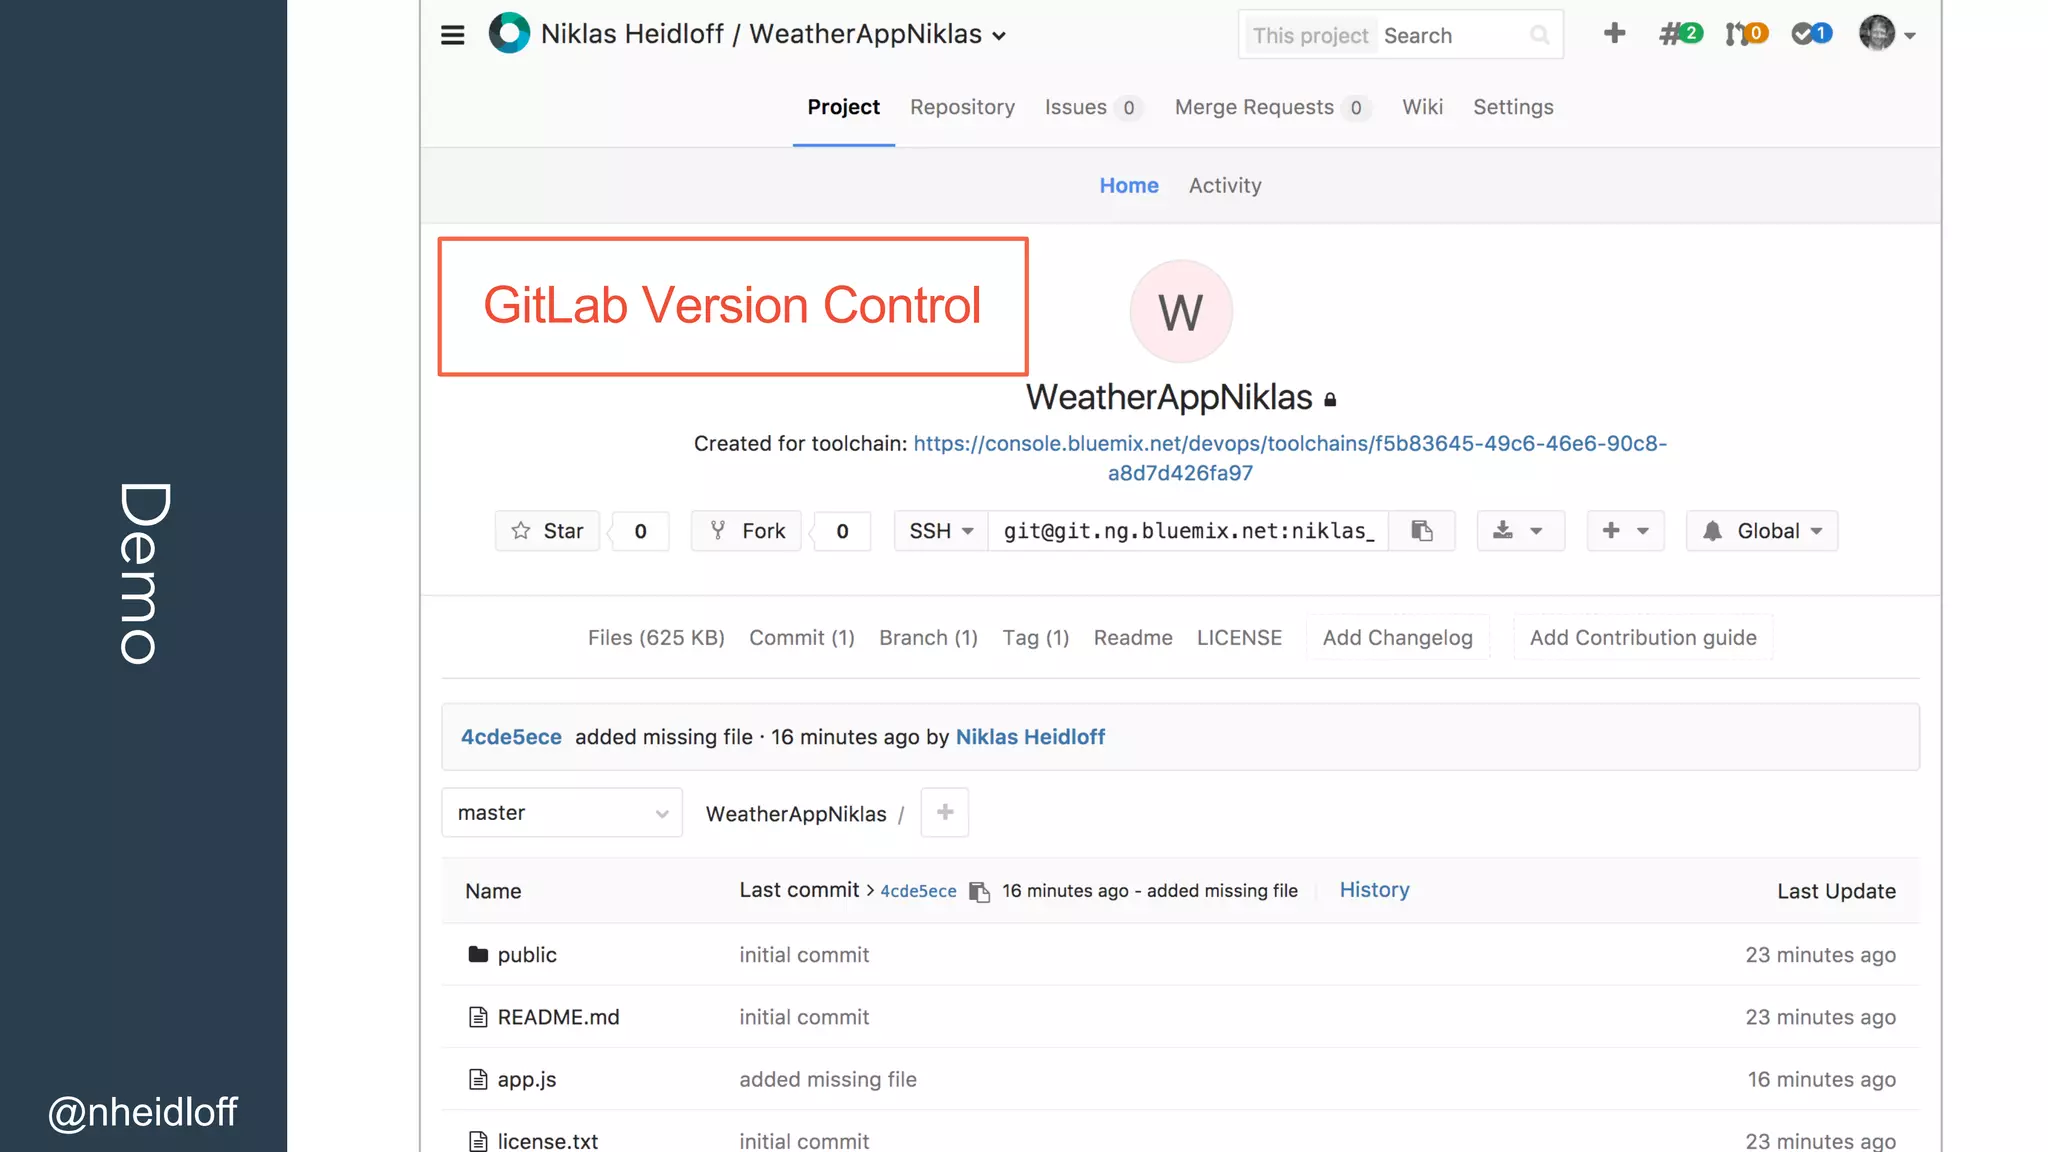This screenshot has width=2048, height=1152.
Task: Click the public folder icon
Action: pyautogui.click(x=478, y=954)
